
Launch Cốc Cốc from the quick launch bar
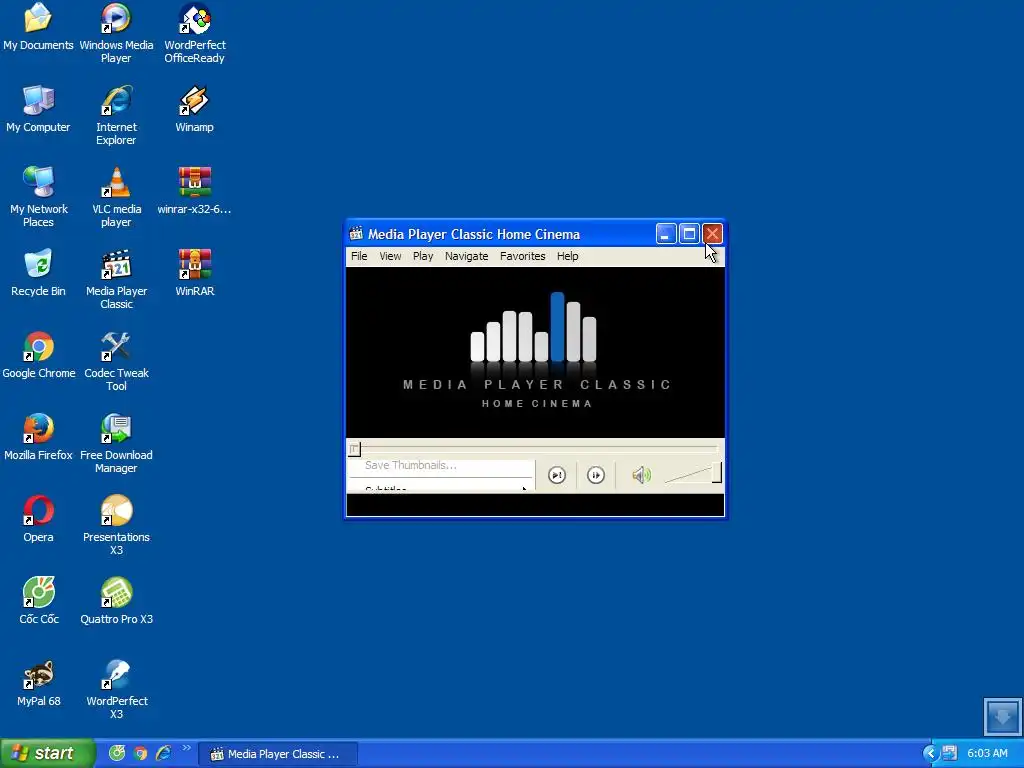coord(117,754)
